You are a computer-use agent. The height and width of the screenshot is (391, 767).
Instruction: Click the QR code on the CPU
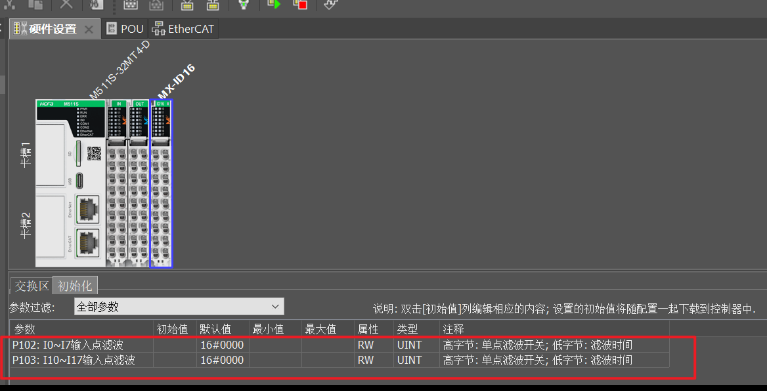tap(94, 153)
